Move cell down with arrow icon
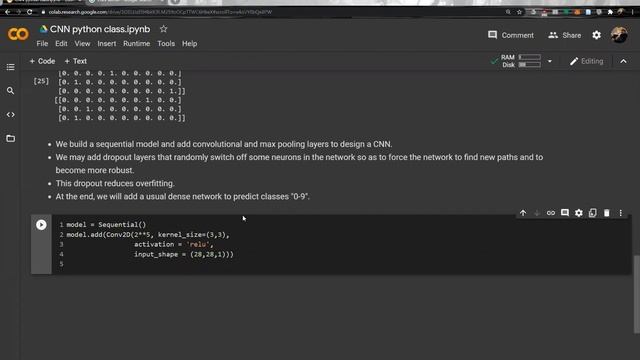The width and height of the screenshot is (640, 360). (537, 213)
